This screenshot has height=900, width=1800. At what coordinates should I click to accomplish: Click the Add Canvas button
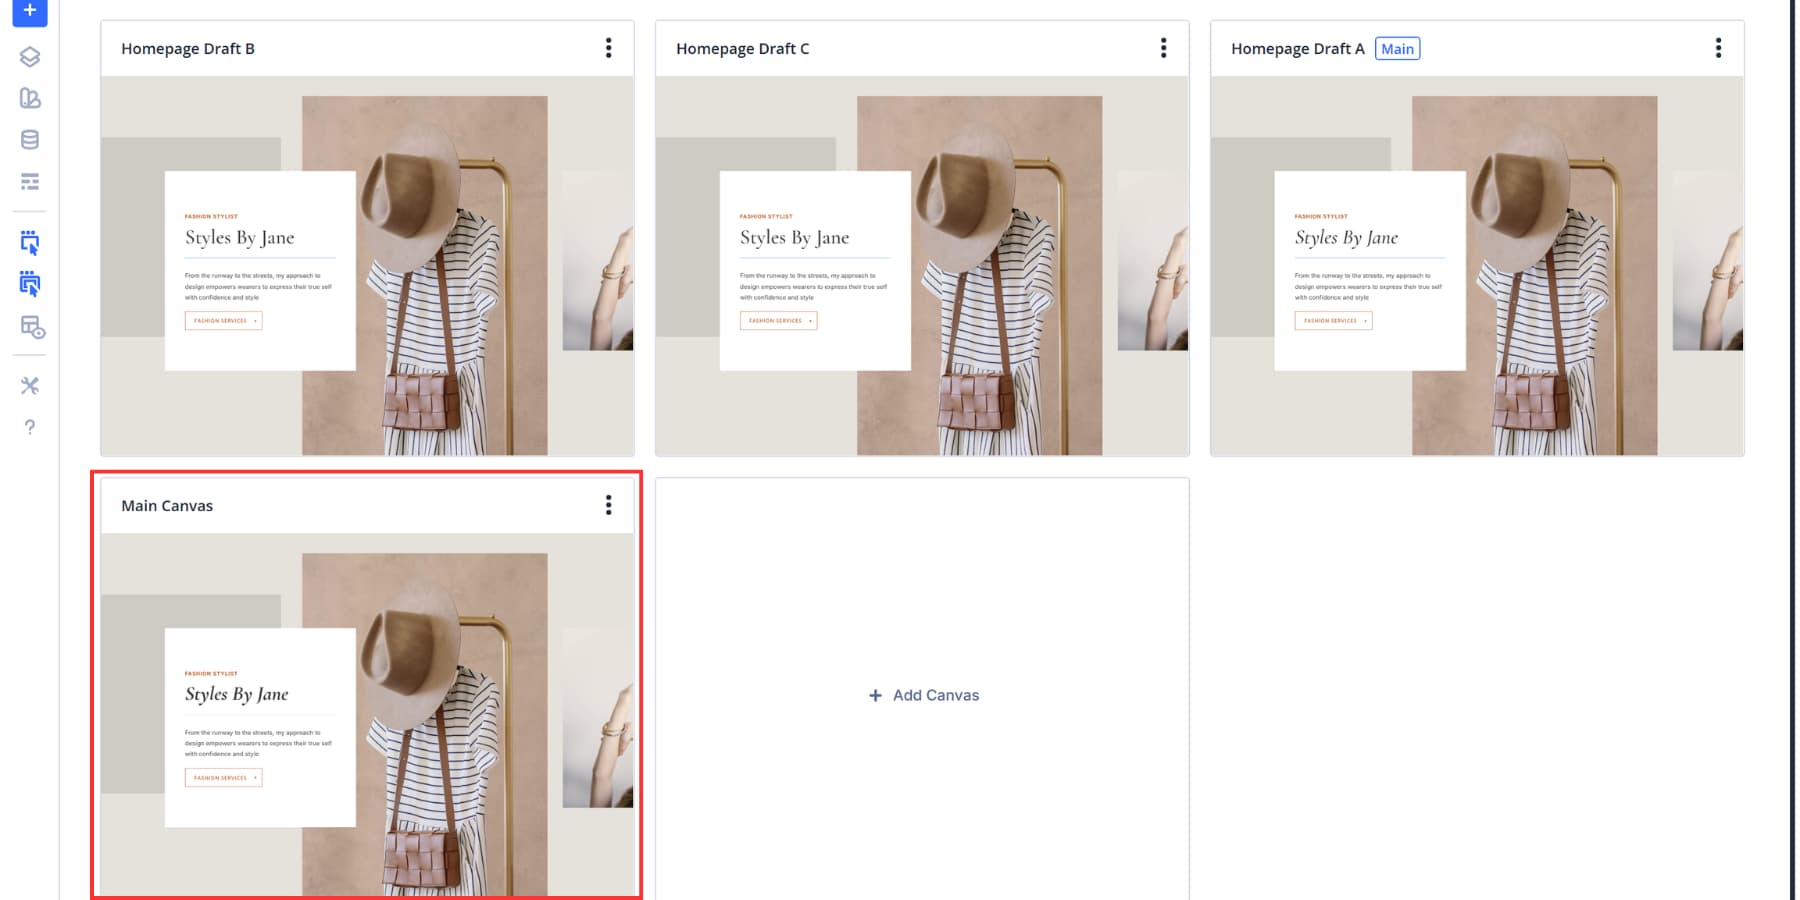tap(922, 695)
